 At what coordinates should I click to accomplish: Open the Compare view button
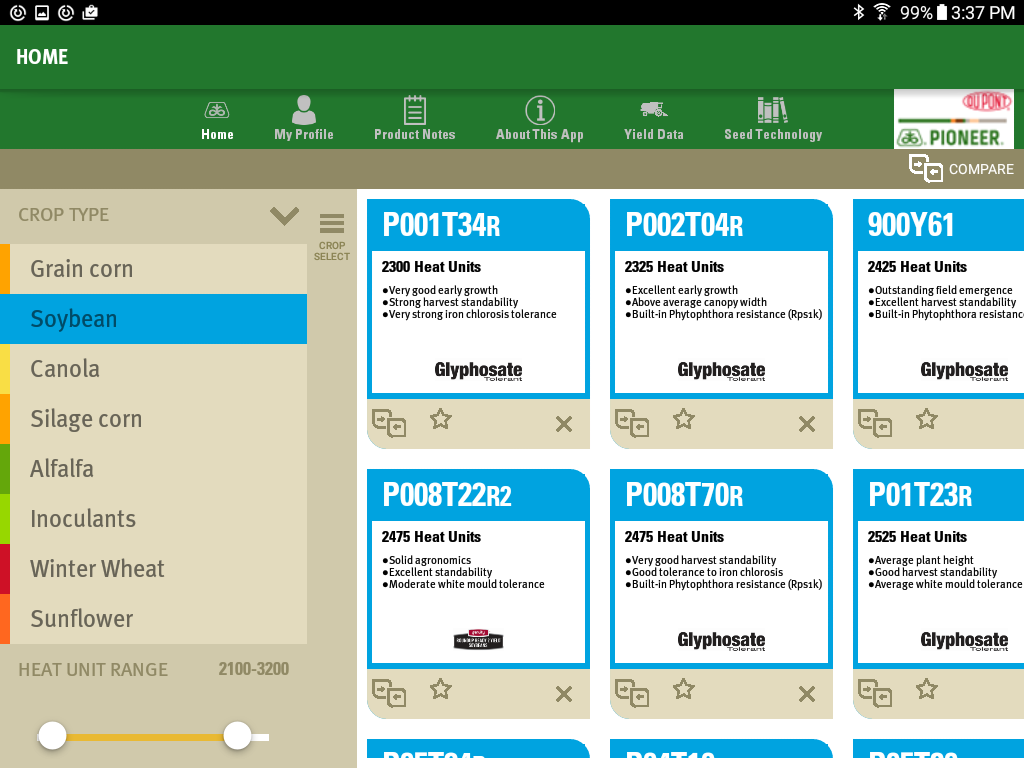961,168
